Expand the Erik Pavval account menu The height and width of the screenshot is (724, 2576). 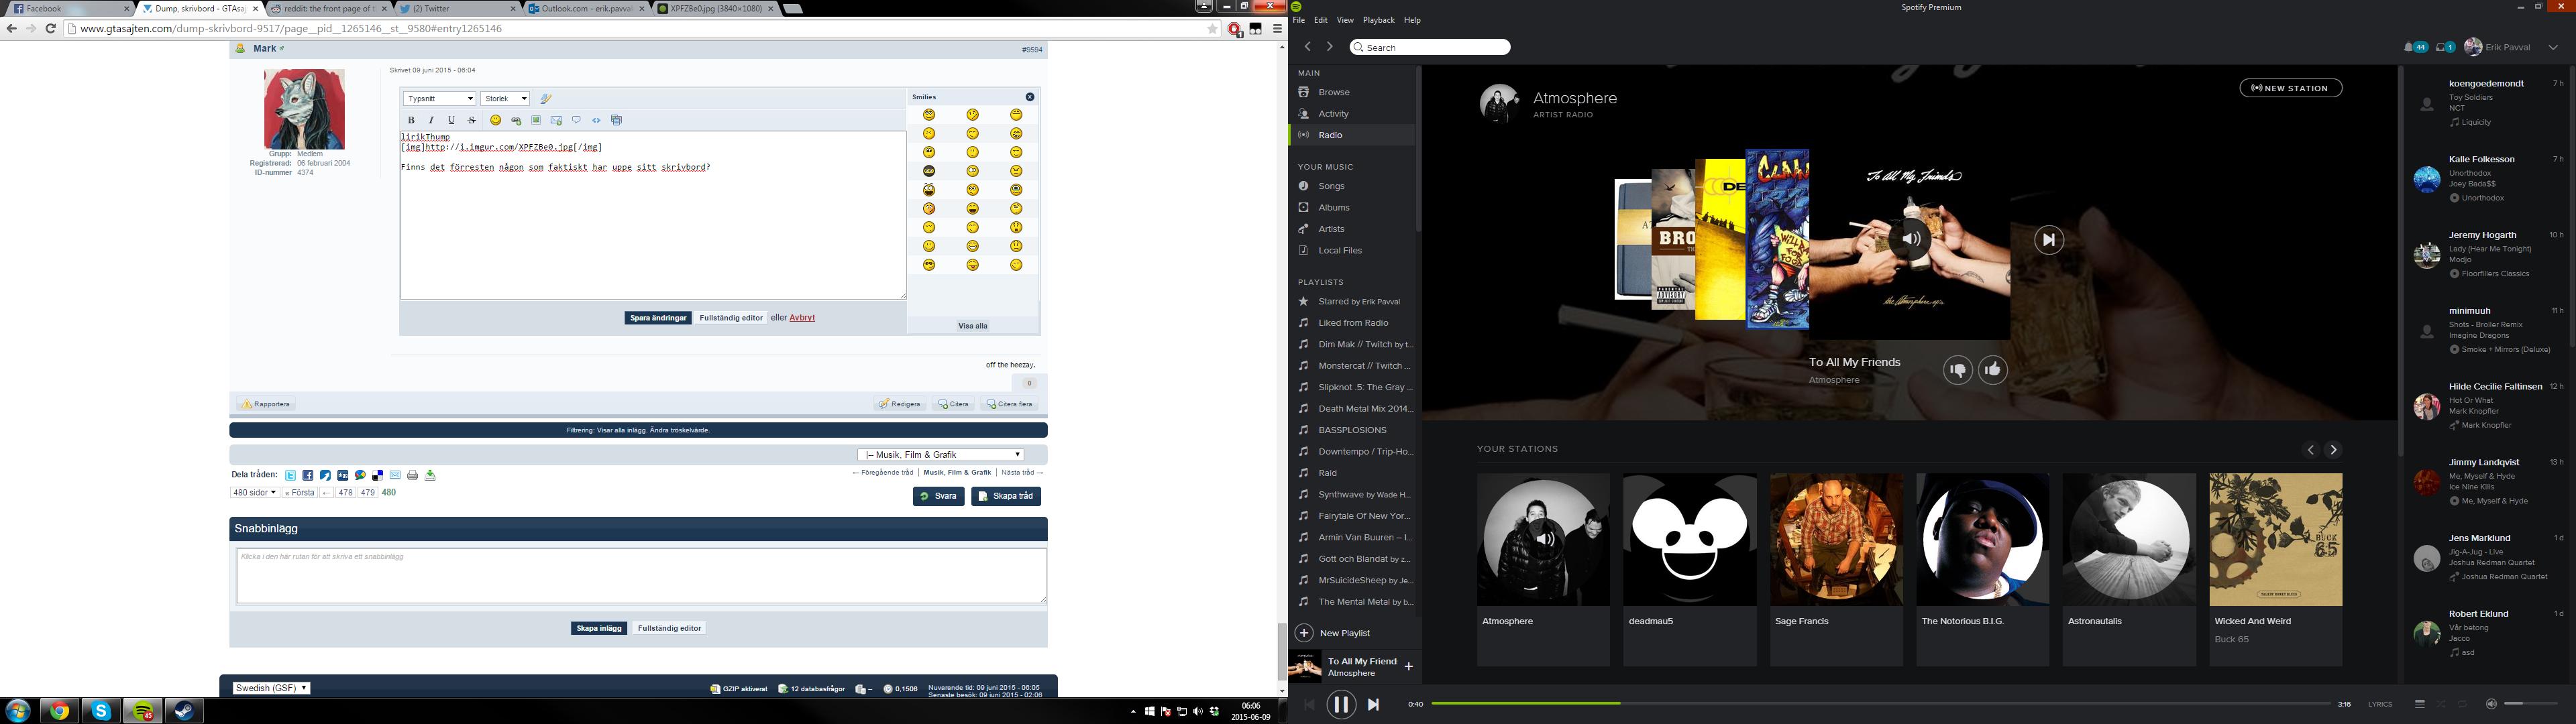2552,47
